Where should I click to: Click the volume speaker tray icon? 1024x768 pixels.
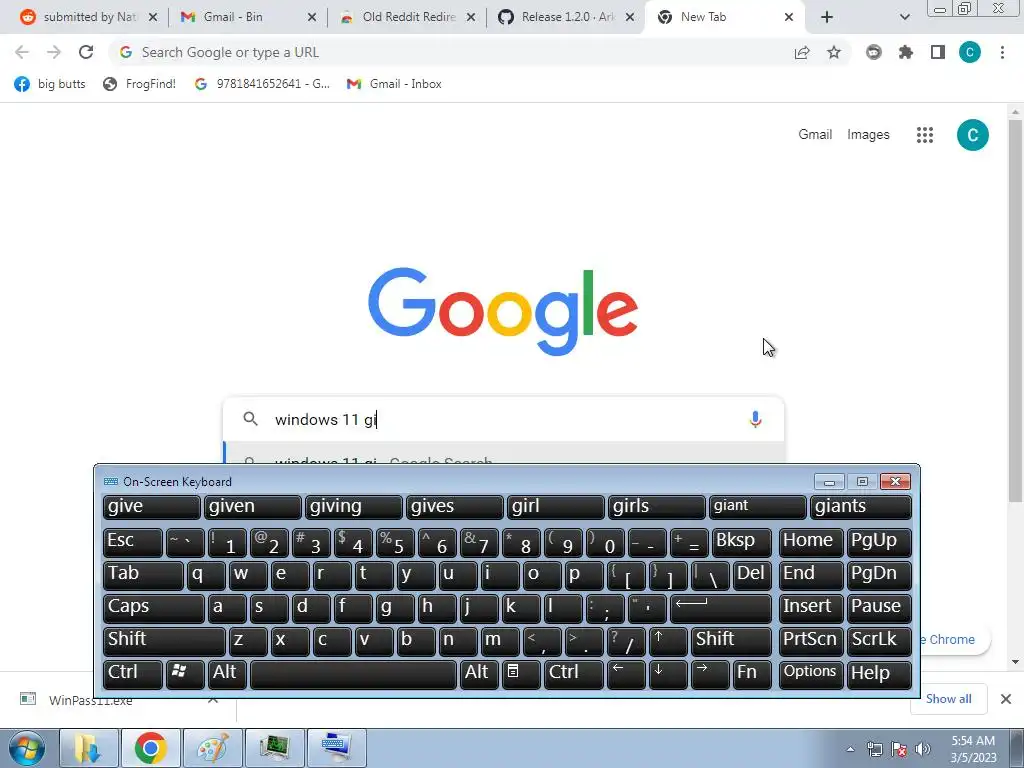pos(923,749)
